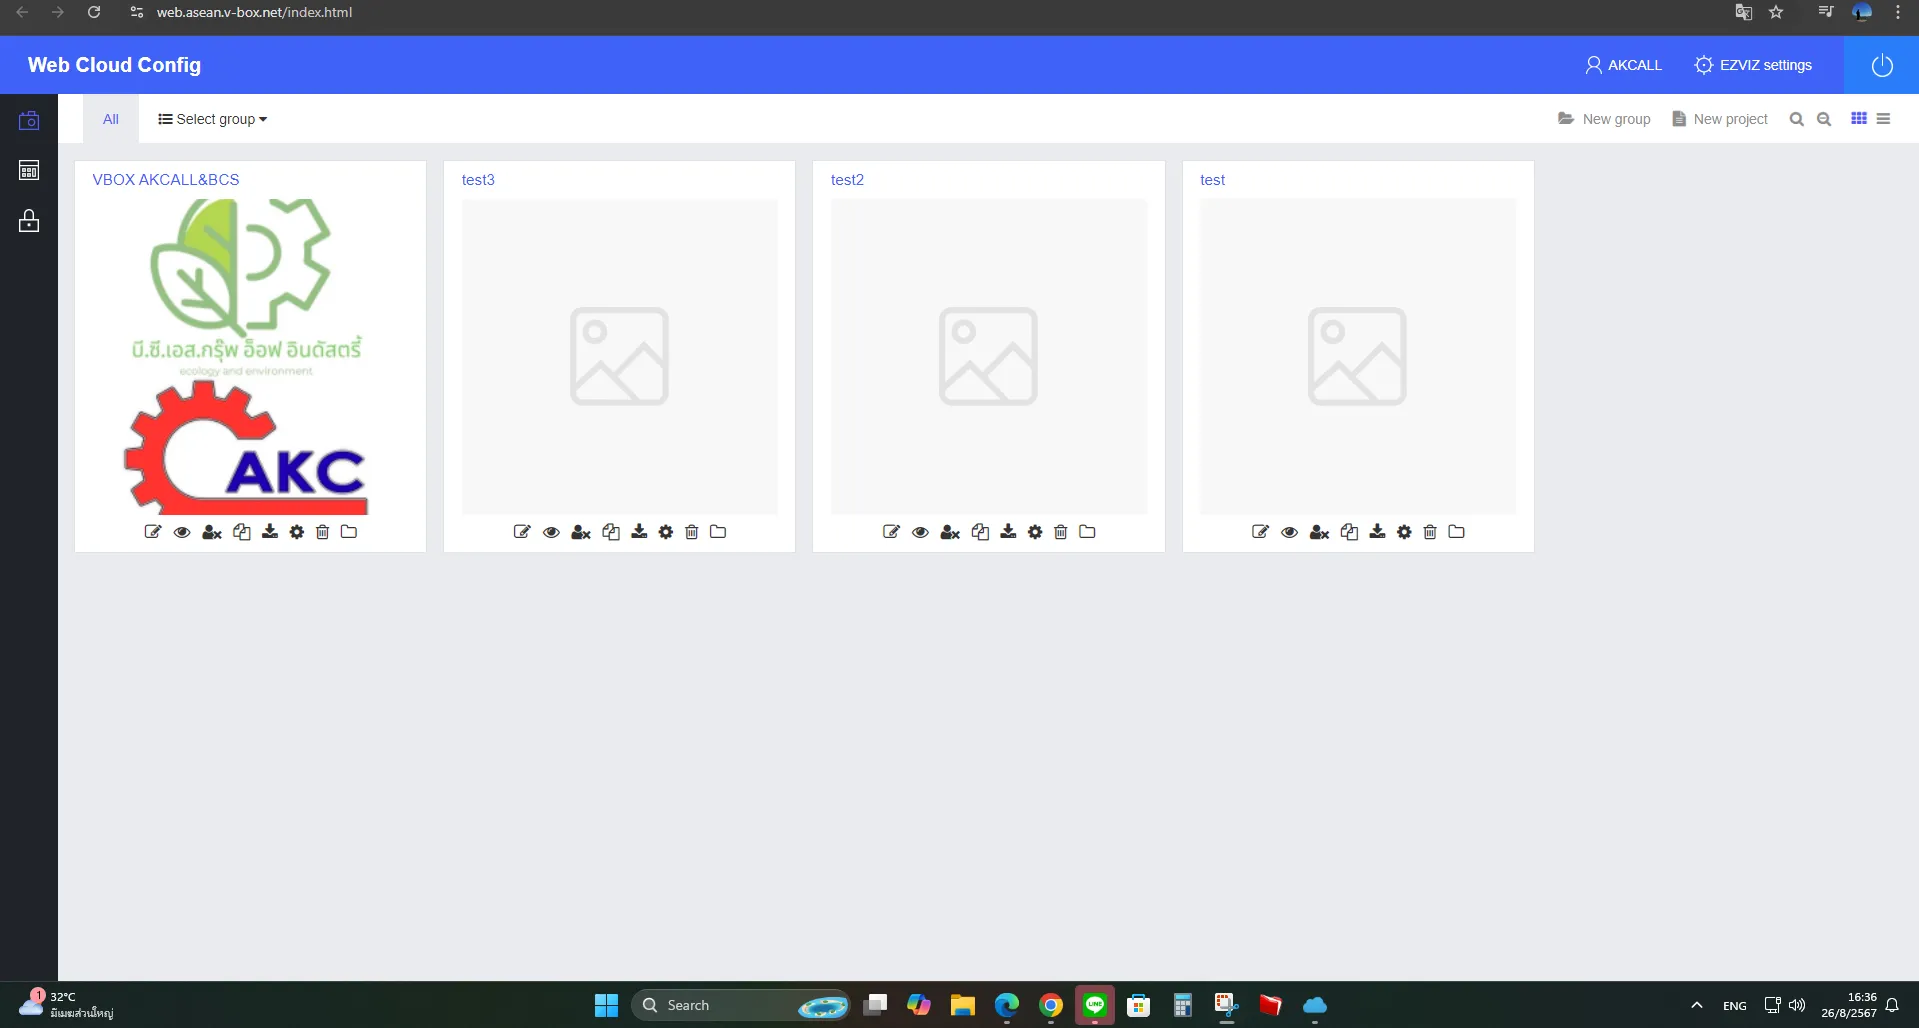Remove user from VBOX AKCALL&BCS project
The image size is (1919, 1028).
[212, 532]
